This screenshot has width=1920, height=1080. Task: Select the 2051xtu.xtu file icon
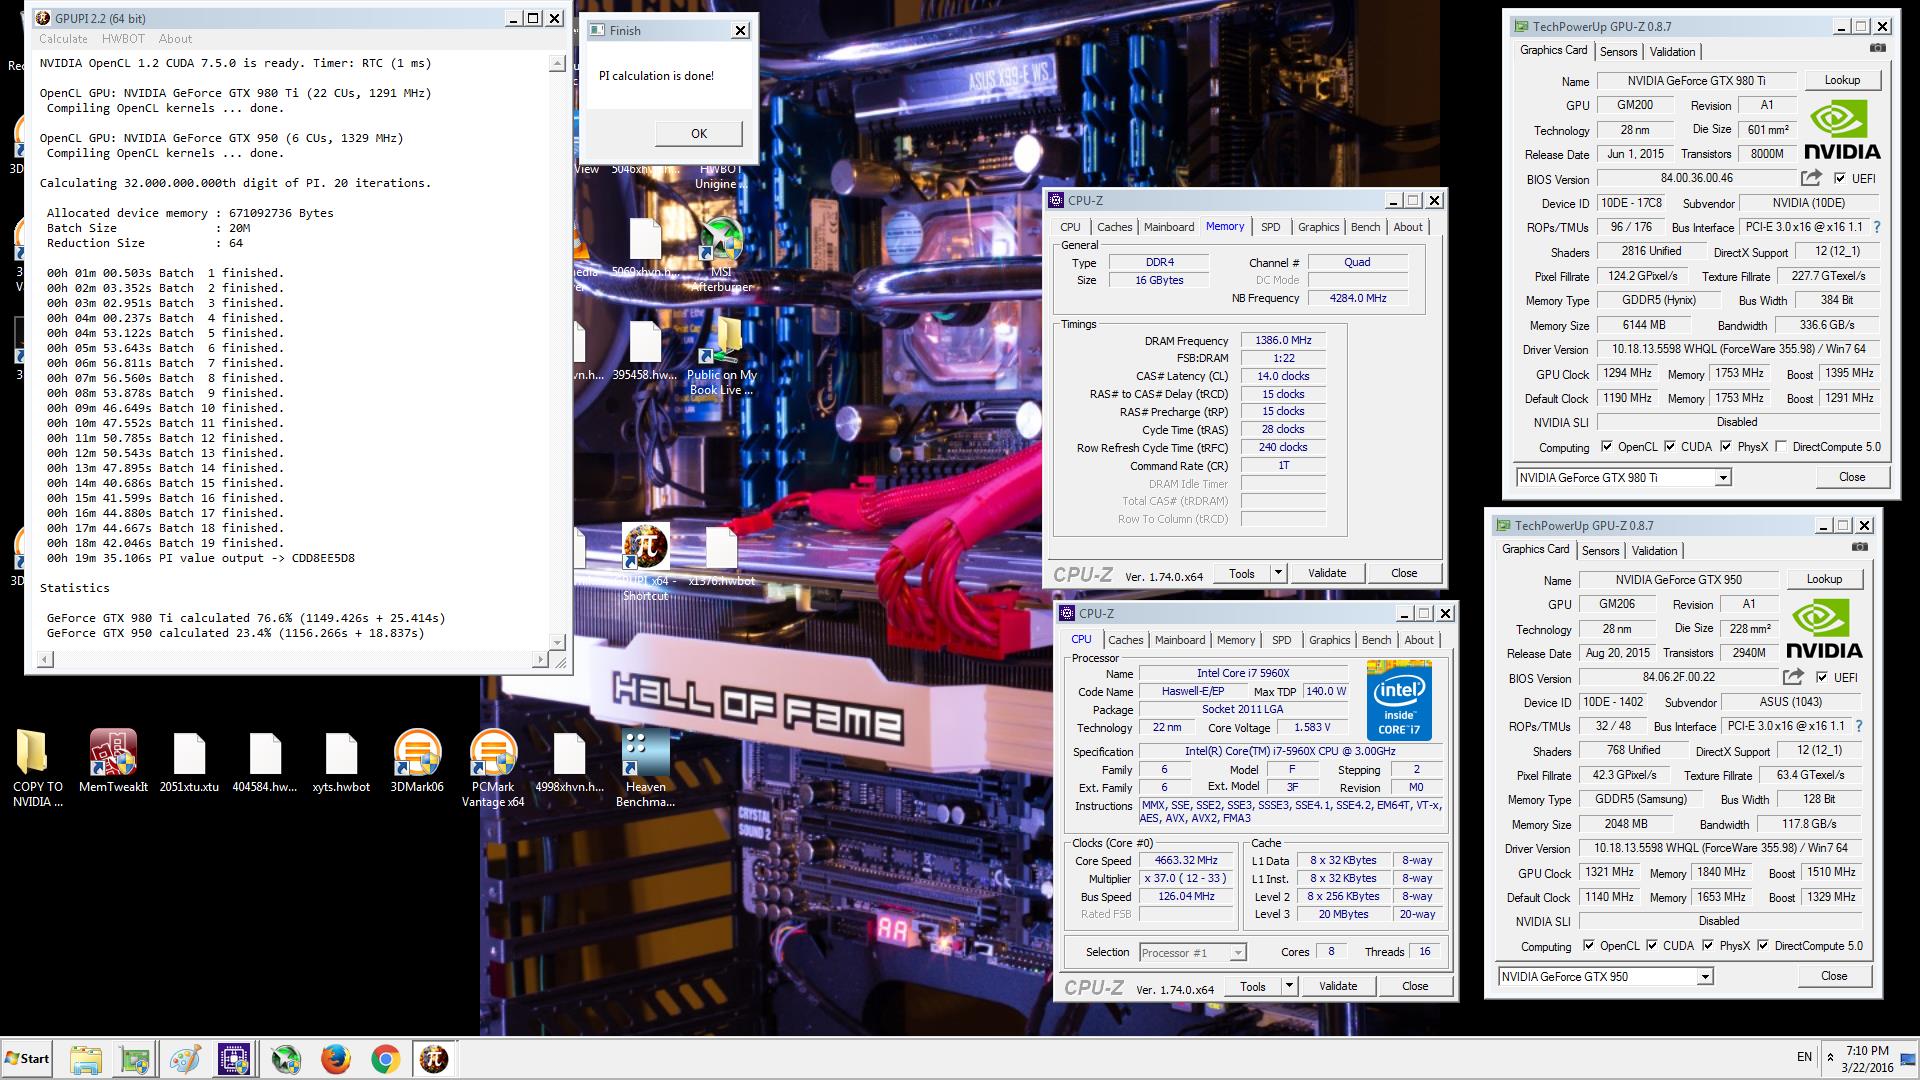pos(189,753)
